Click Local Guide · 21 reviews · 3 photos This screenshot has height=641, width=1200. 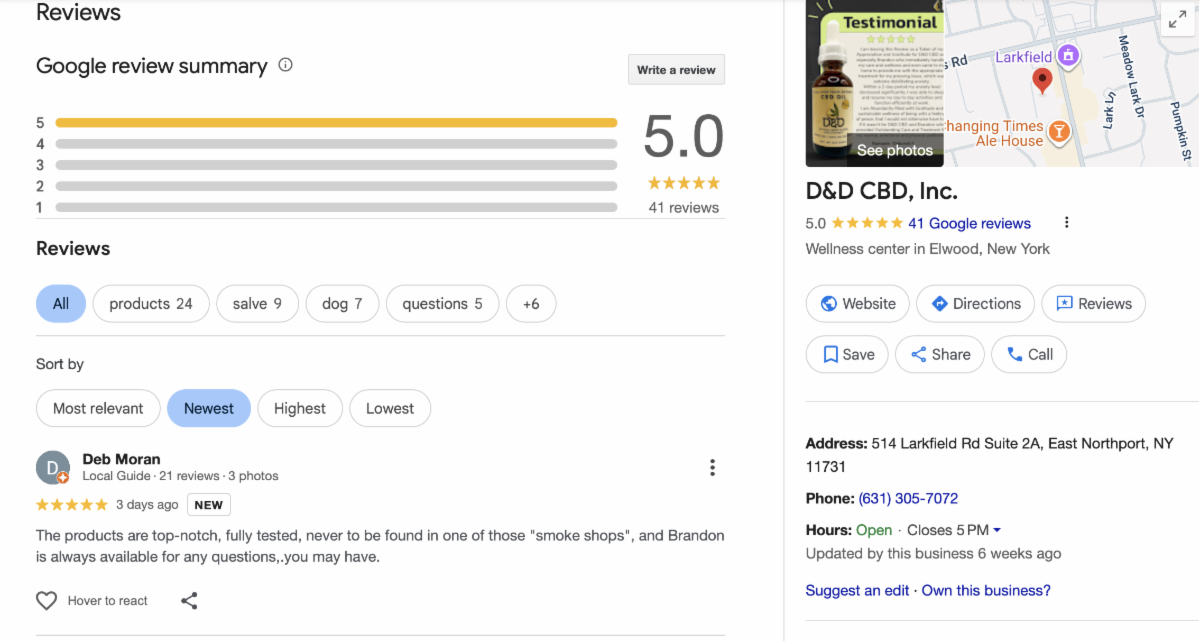[180, 476]
